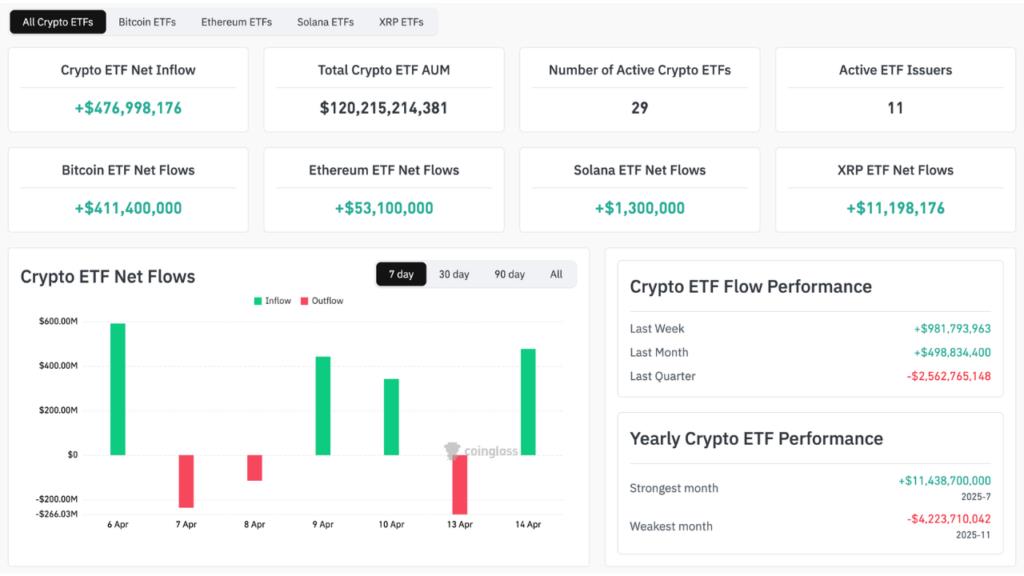Select the All Crypto ETFs tab
The image size is (1024, 576).
click(57, 21)
